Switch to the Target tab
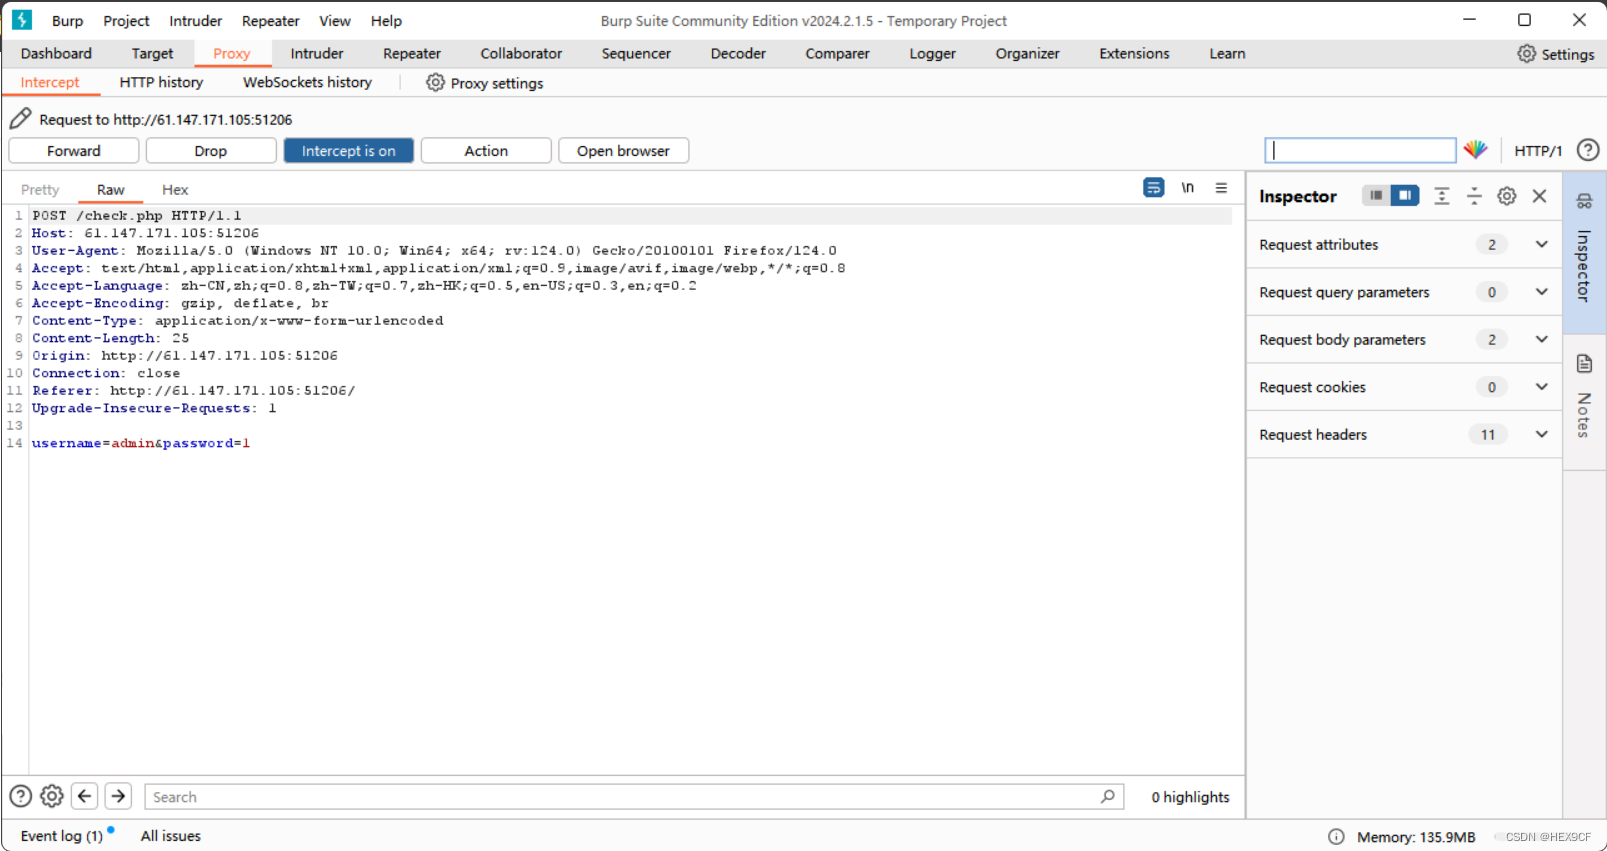This screenshot has height=851, width=1607. 152,54
